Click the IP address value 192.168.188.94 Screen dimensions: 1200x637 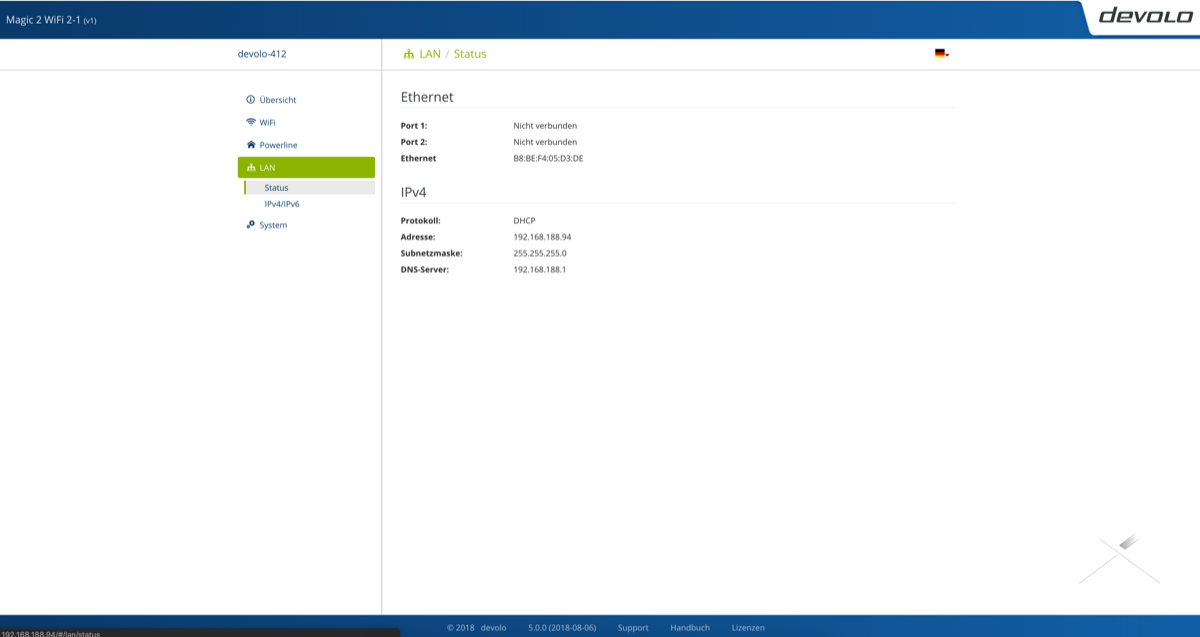click(542, 237)
